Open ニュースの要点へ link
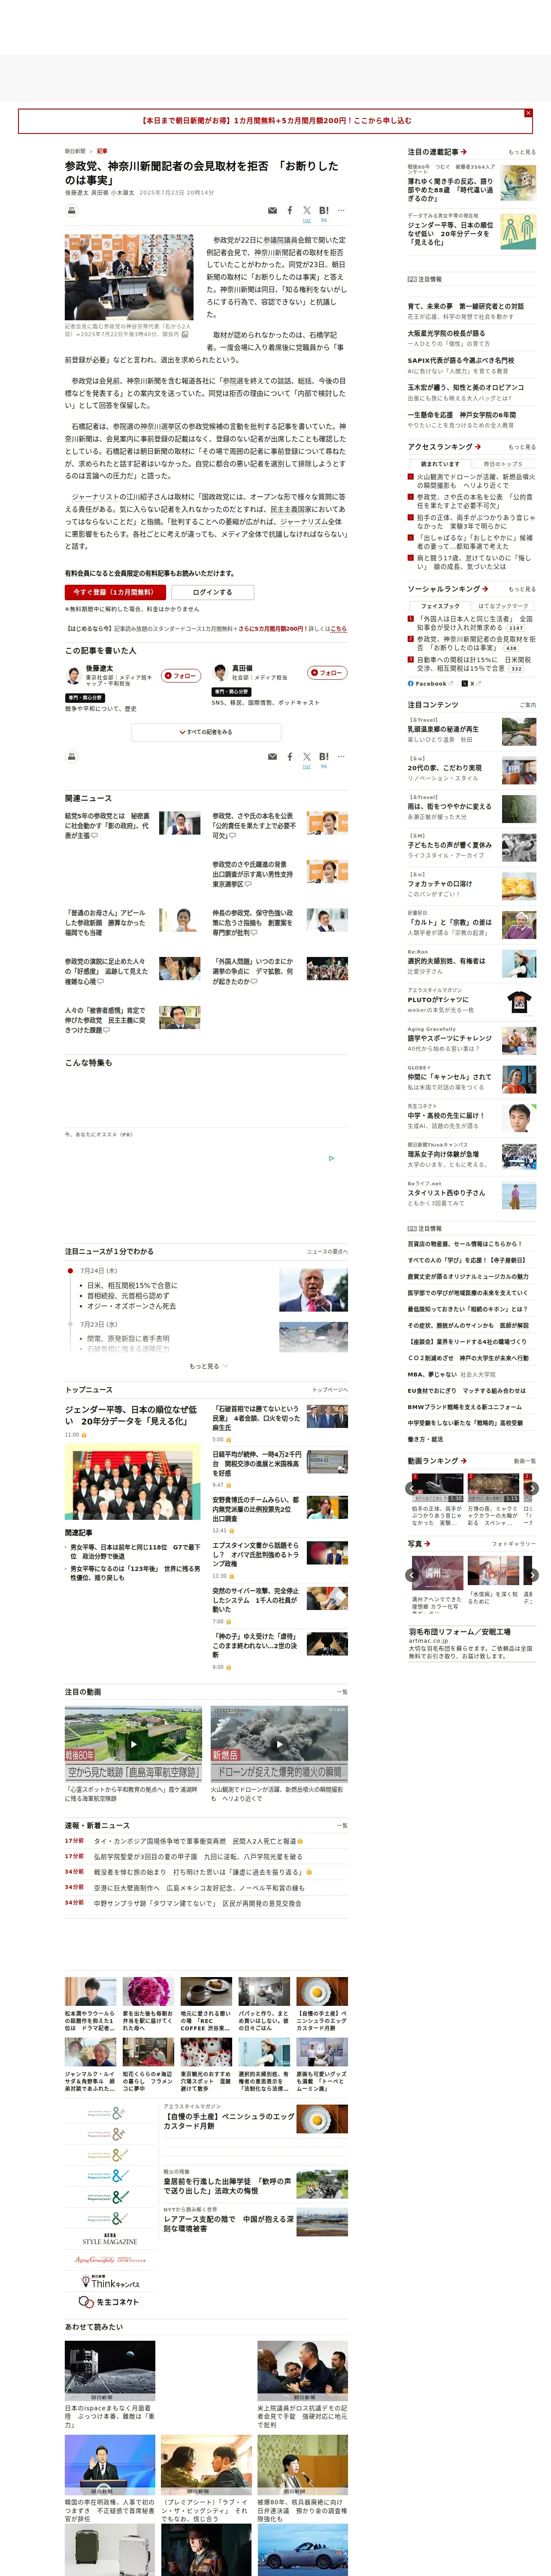The image size is (551, 2576). pos(327,1252)
